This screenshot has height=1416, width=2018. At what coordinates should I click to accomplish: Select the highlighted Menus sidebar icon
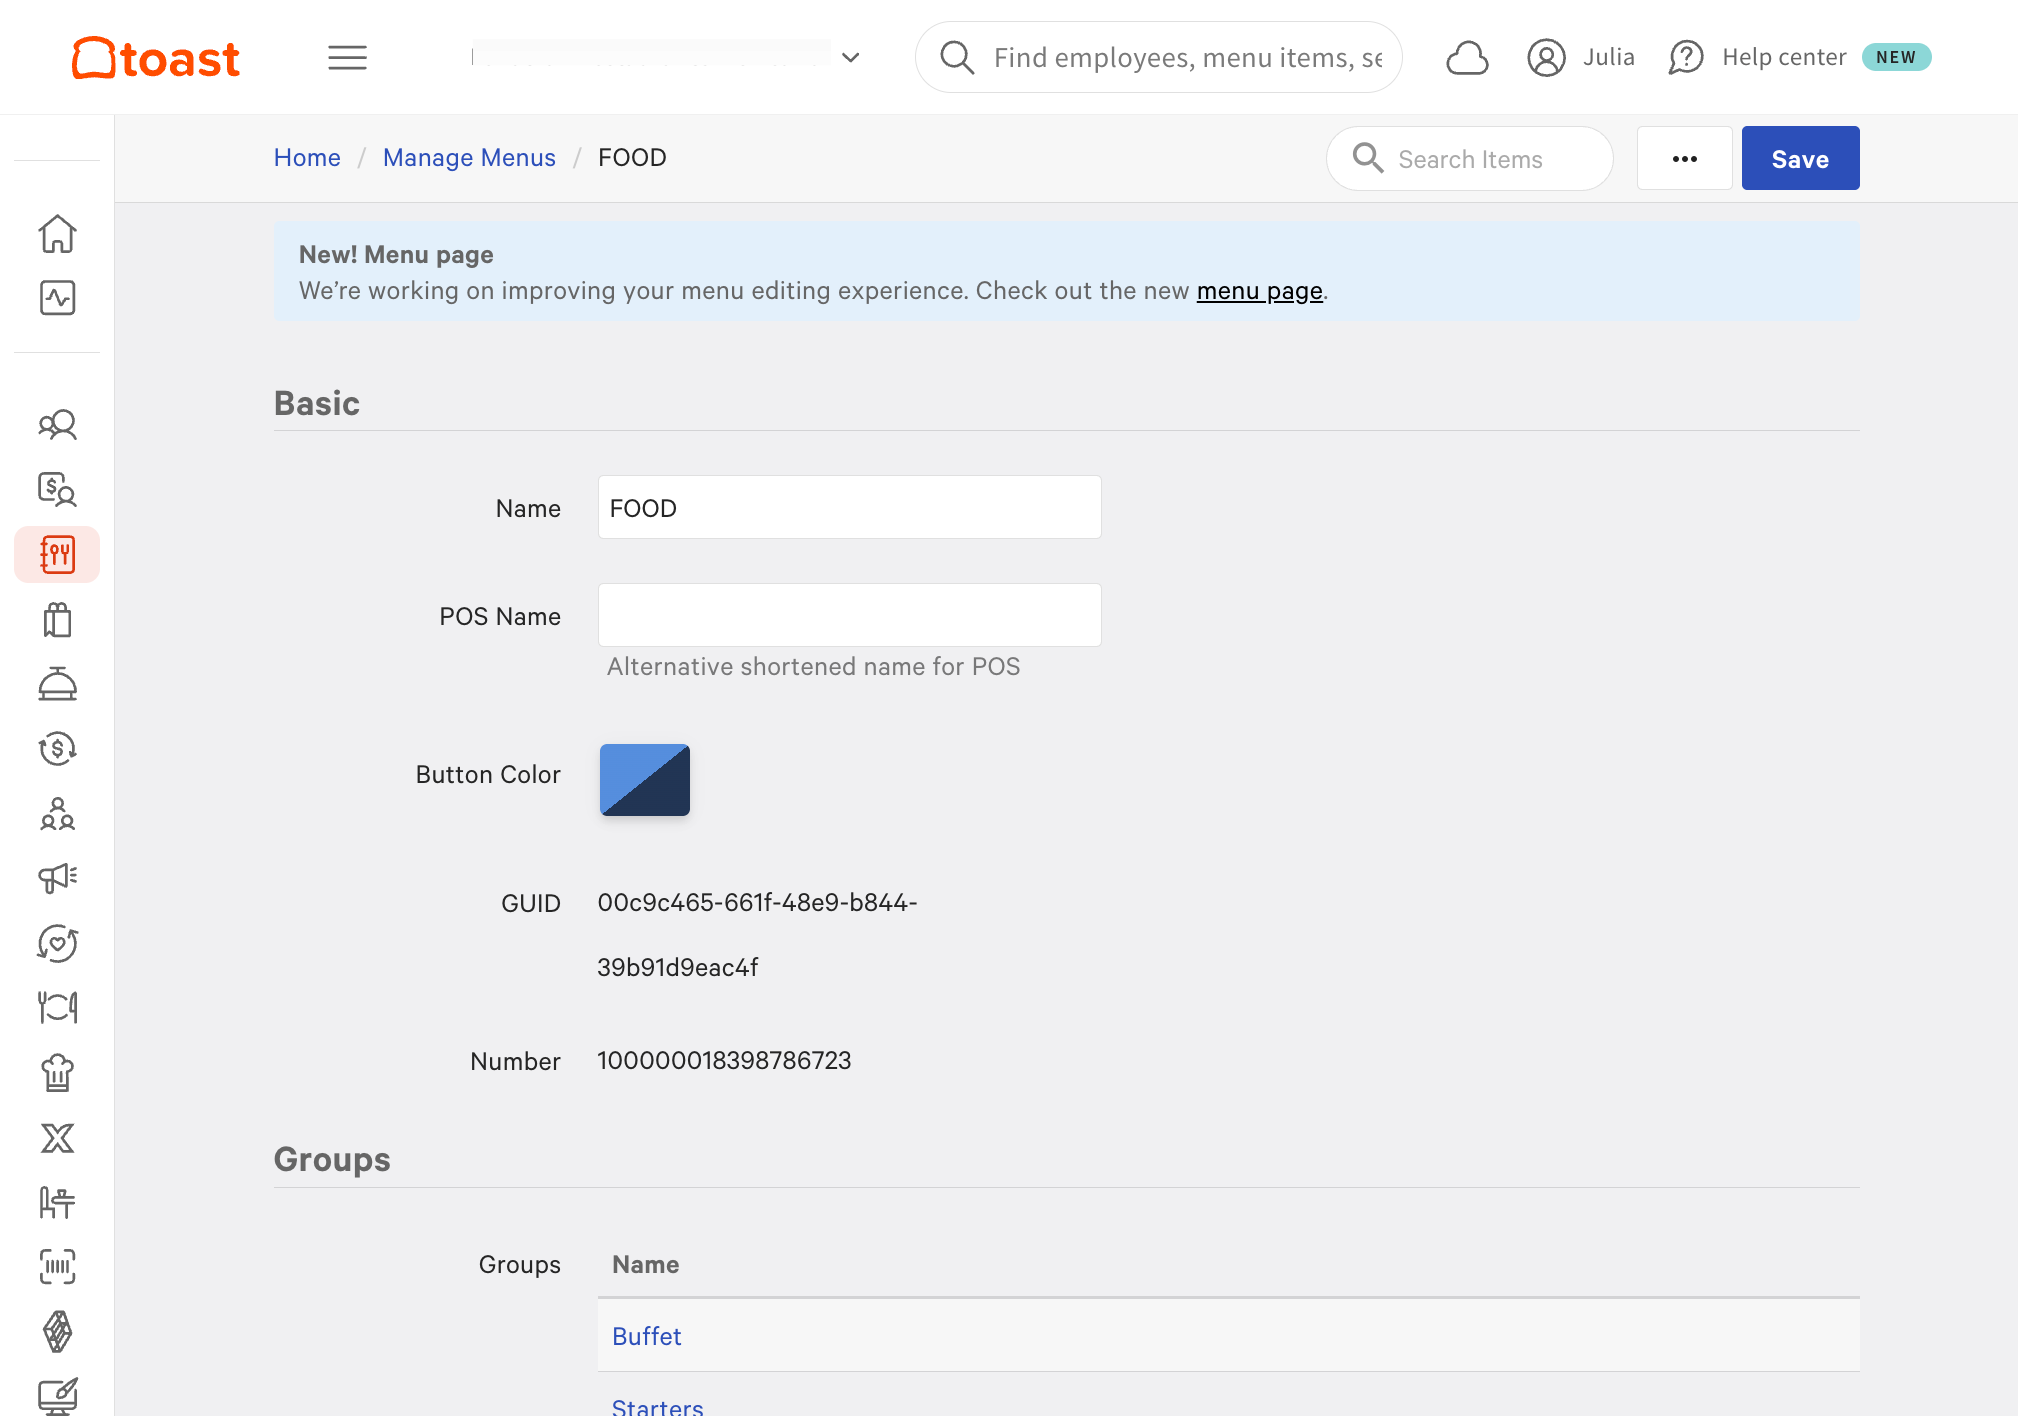pyautogui.click(x=57, y=554)
